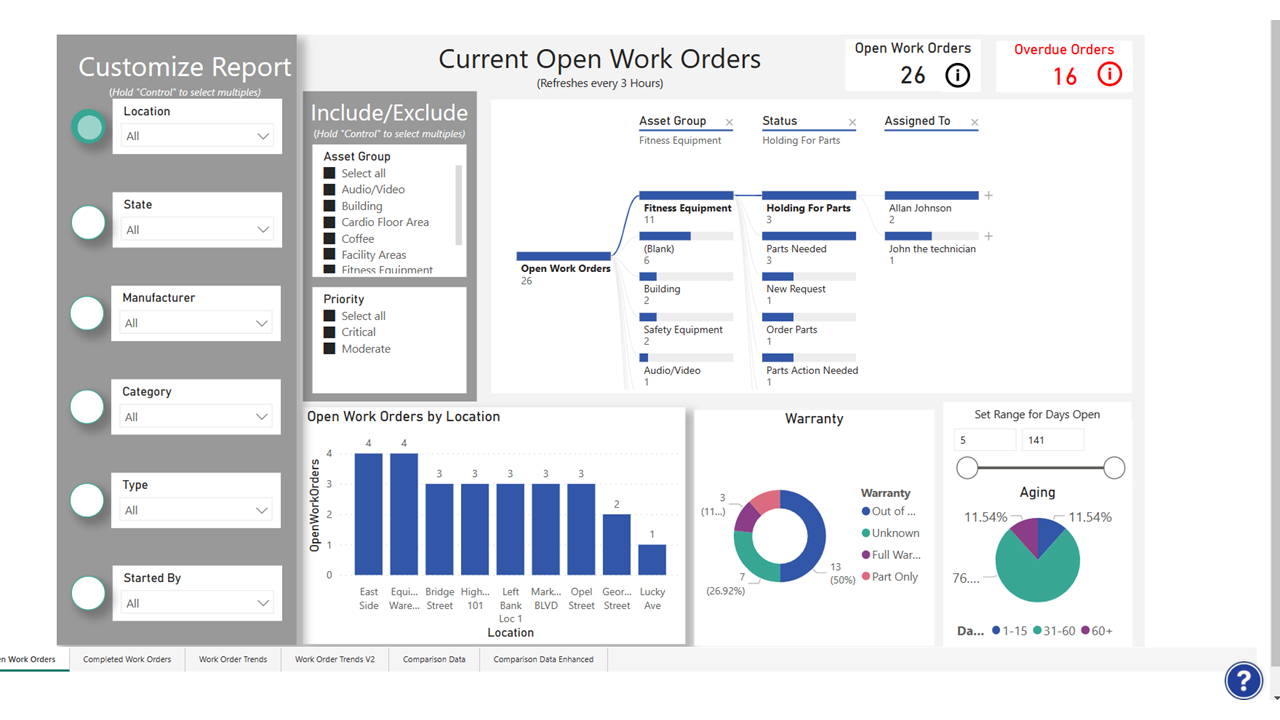
Task: Select the New Request status node
Action: coord(809,288)
